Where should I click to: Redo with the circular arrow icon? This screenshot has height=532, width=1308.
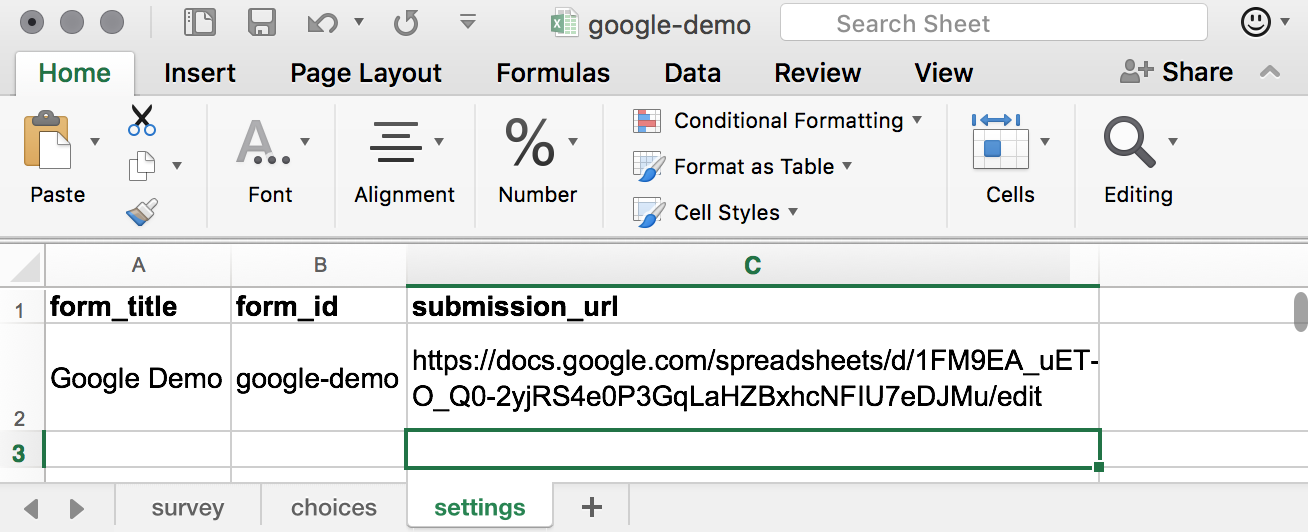tap(405, 24)
